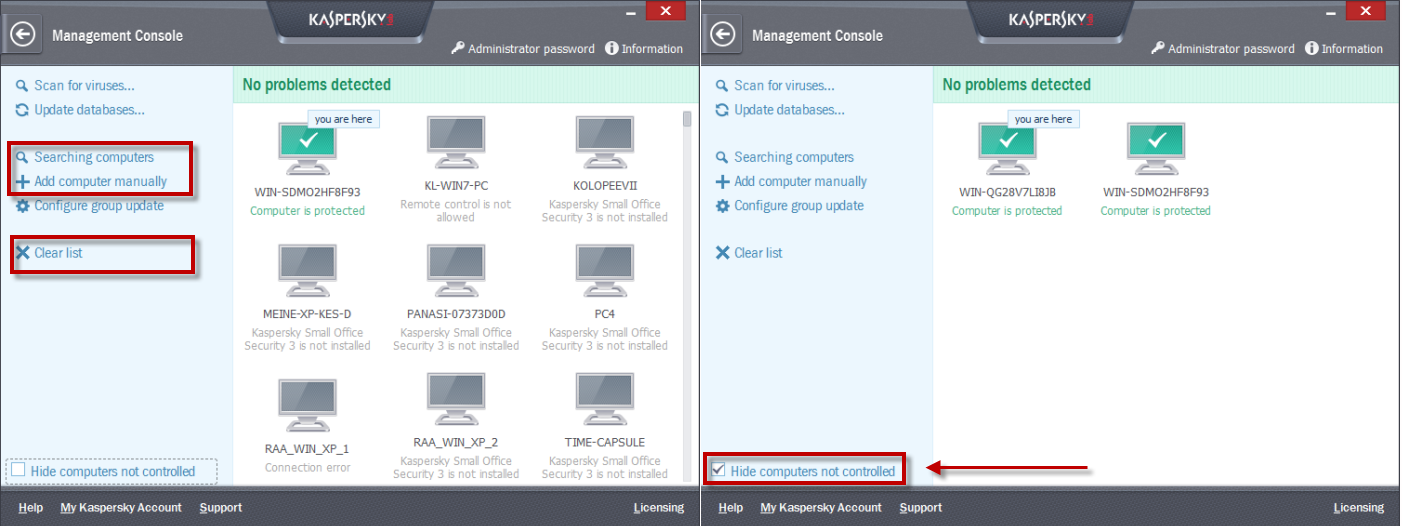The height and width of the screenshot is (526, 1402).
Task: Choose Add computer manually in the right window
Action: click(791, 181)
